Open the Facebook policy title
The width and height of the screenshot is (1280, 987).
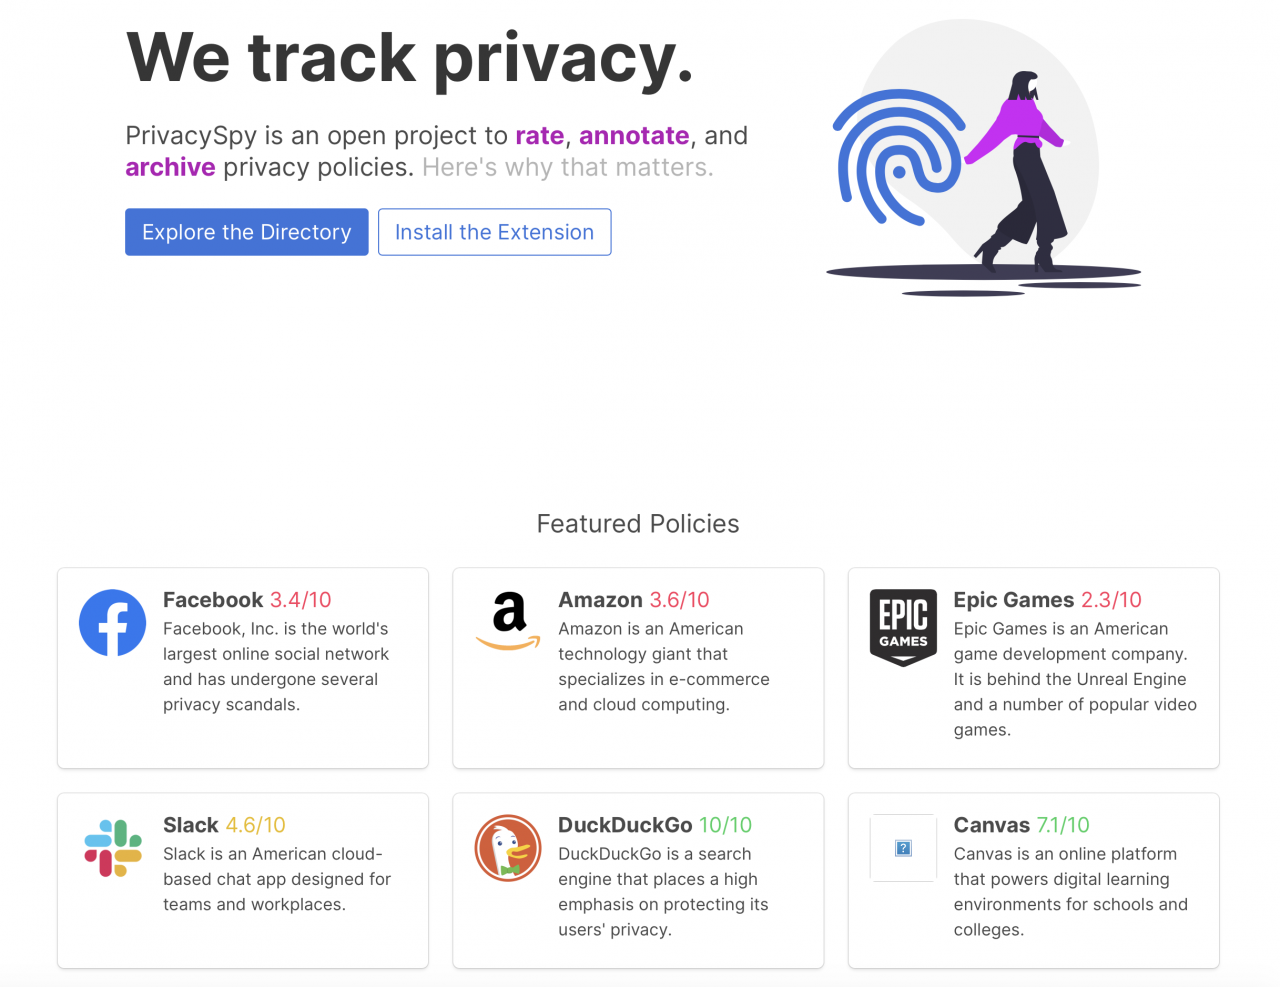coord(213,600)
